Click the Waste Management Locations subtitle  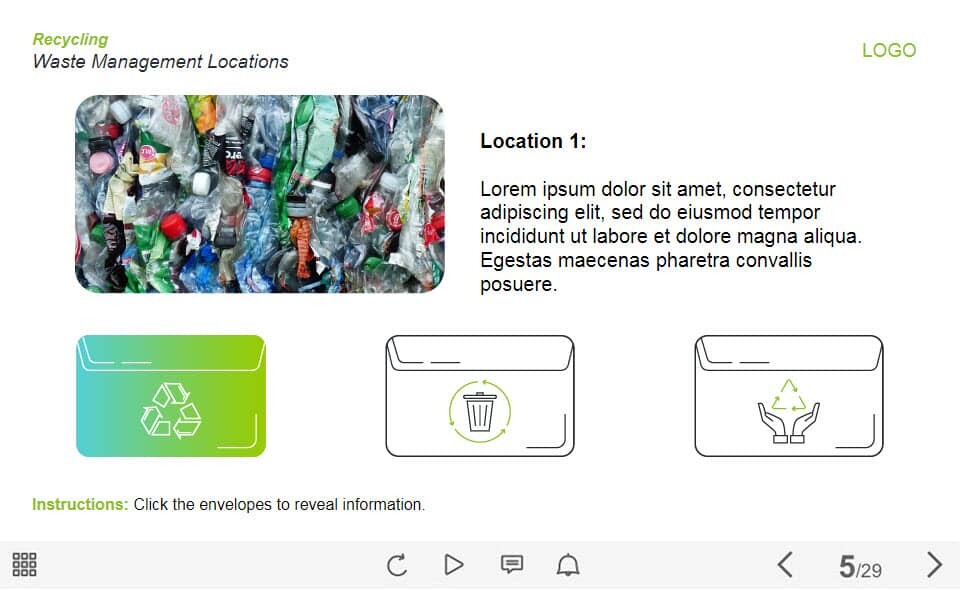point(160,62)
